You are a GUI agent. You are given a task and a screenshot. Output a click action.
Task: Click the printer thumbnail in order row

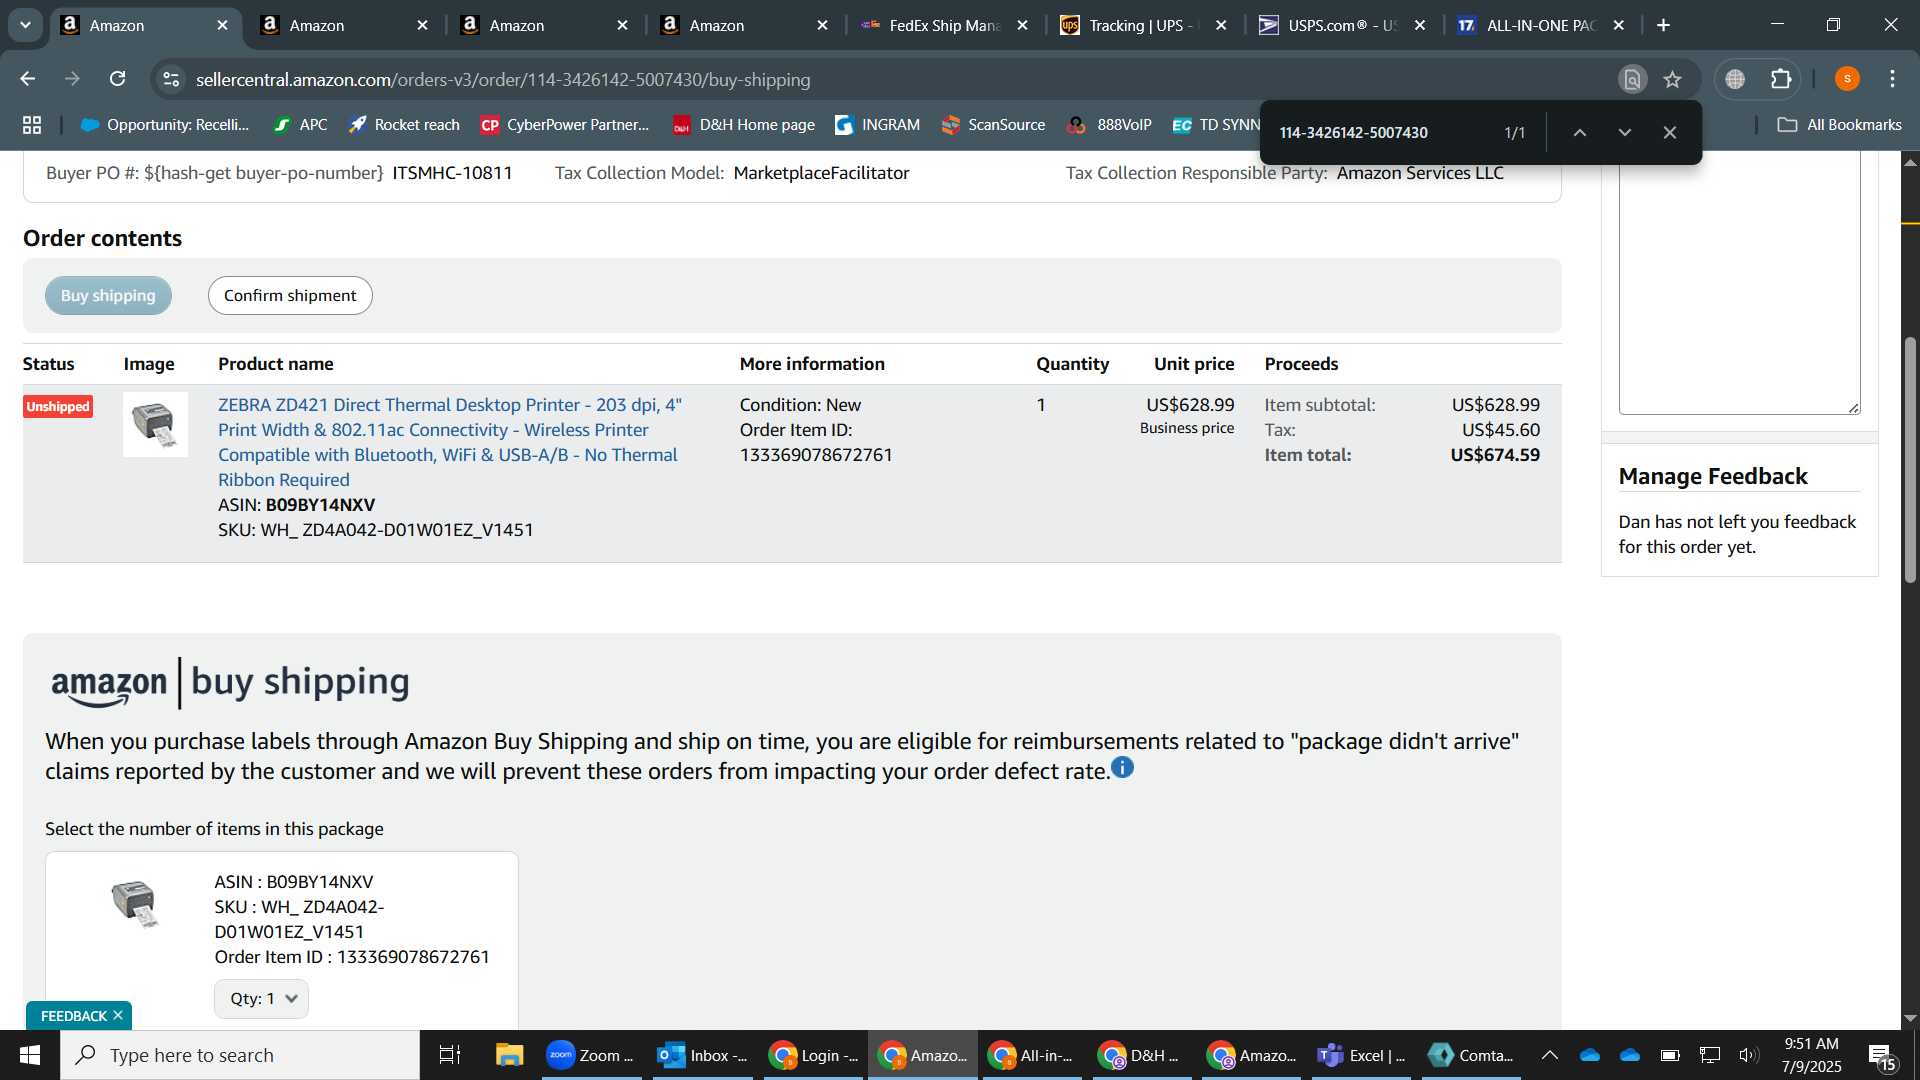[x=155, y=424]
